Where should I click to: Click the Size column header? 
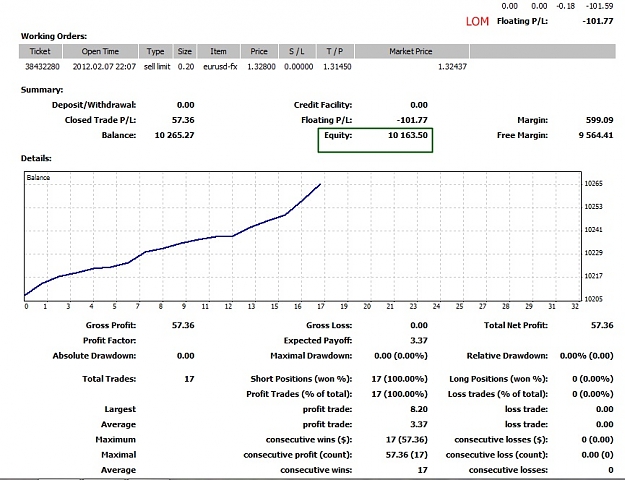click(x=185, y=51)
